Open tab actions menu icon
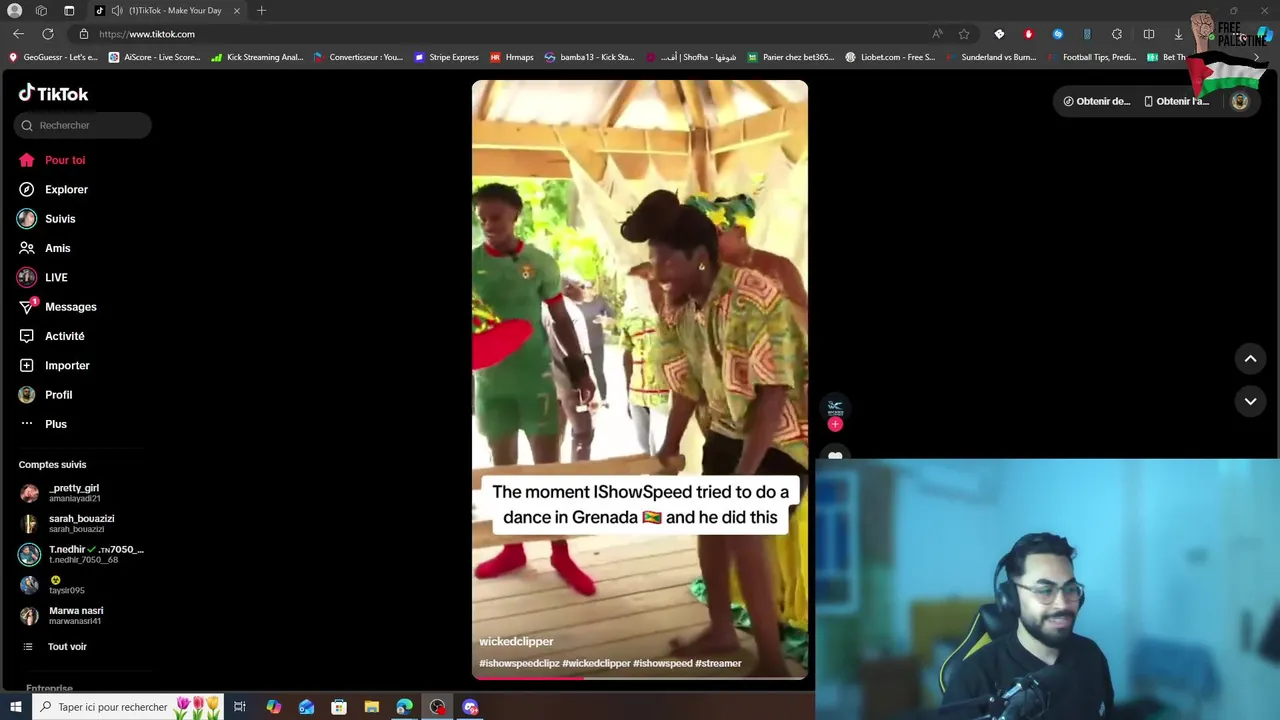This screenshot has width=1280, height=720. click(69, 10)
